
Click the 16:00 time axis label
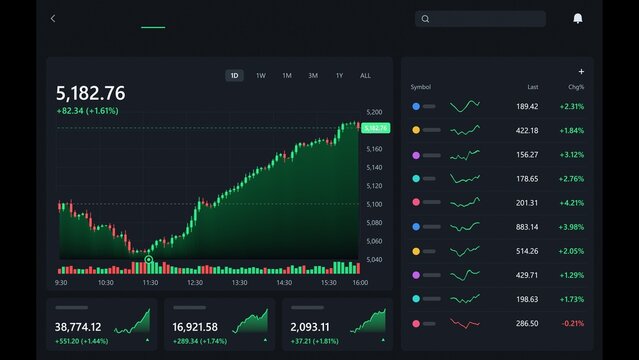pos(360,283)
